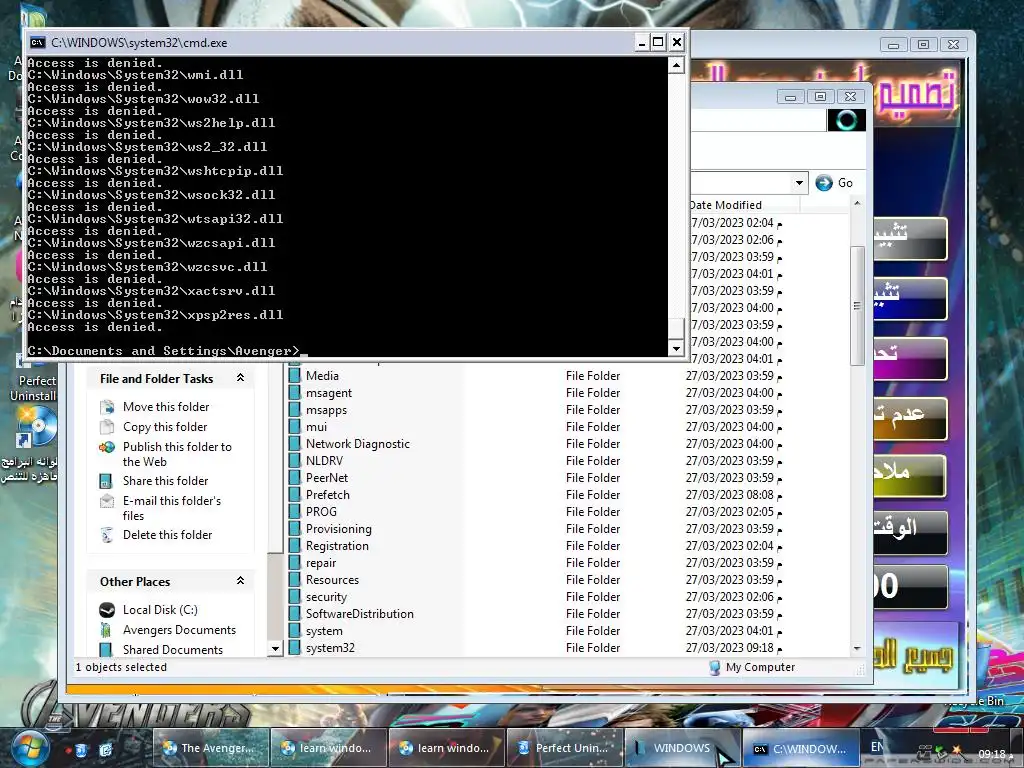The height and width of the screenshot is (768, 1024).
Task: Click the Share this folder link
Action: pos(165,481)
